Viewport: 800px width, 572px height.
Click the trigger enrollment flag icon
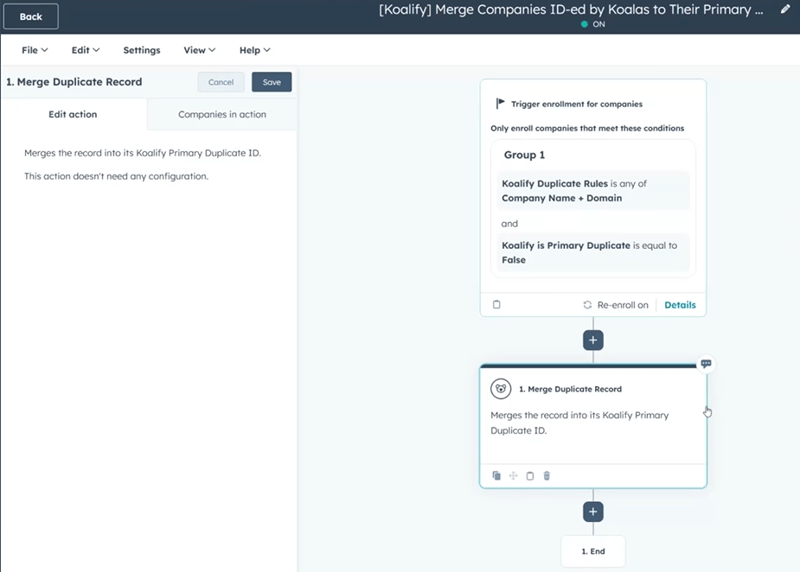click(x=500, y=104)
